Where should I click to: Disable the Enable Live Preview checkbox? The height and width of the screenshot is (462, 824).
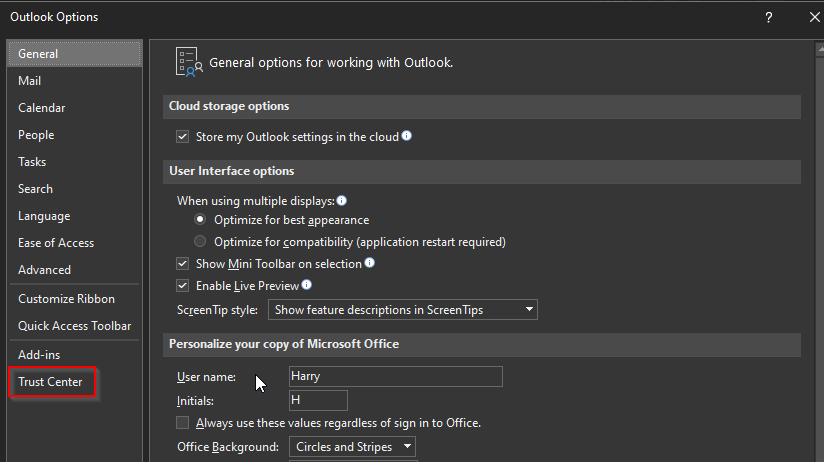183,286
